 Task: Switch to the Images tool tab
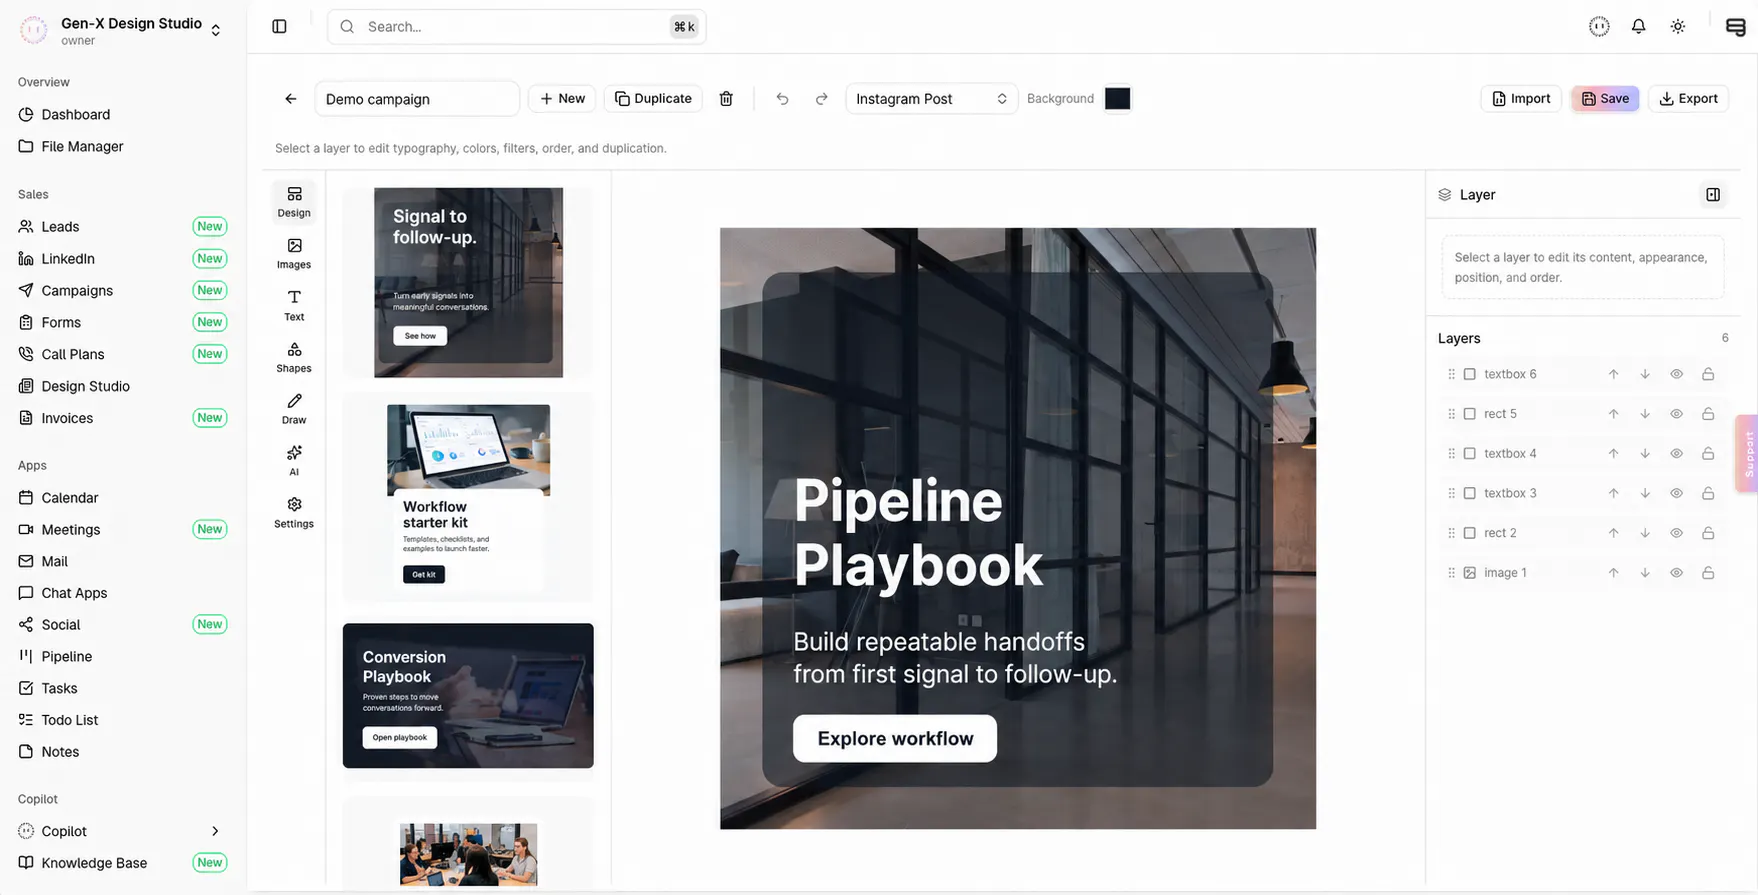(294, 253)
